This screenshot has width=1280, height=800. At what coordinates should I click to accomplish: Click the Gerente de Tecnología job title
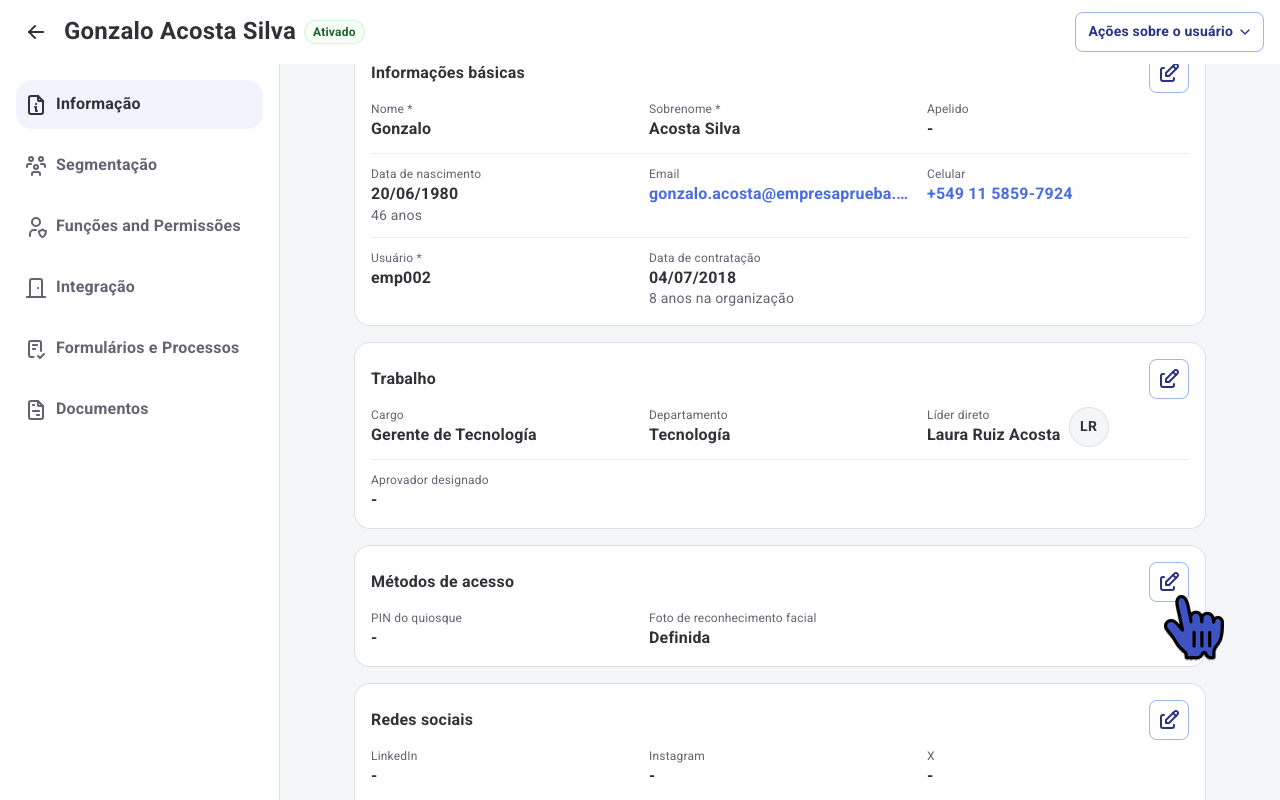click(454, 435)
